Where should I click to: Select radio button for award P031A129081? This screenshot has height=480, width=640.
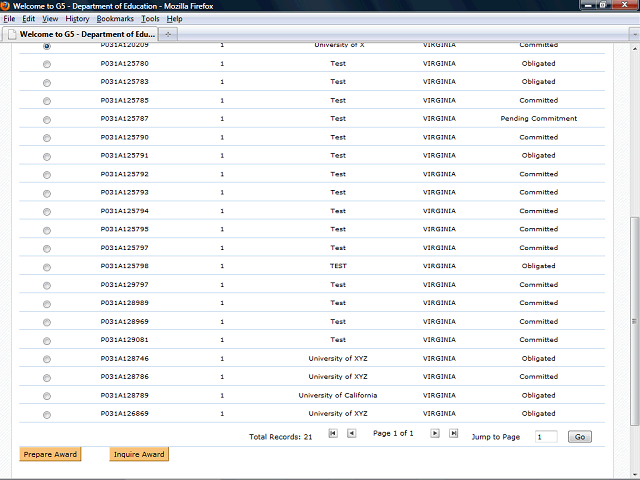click(47, 341)
